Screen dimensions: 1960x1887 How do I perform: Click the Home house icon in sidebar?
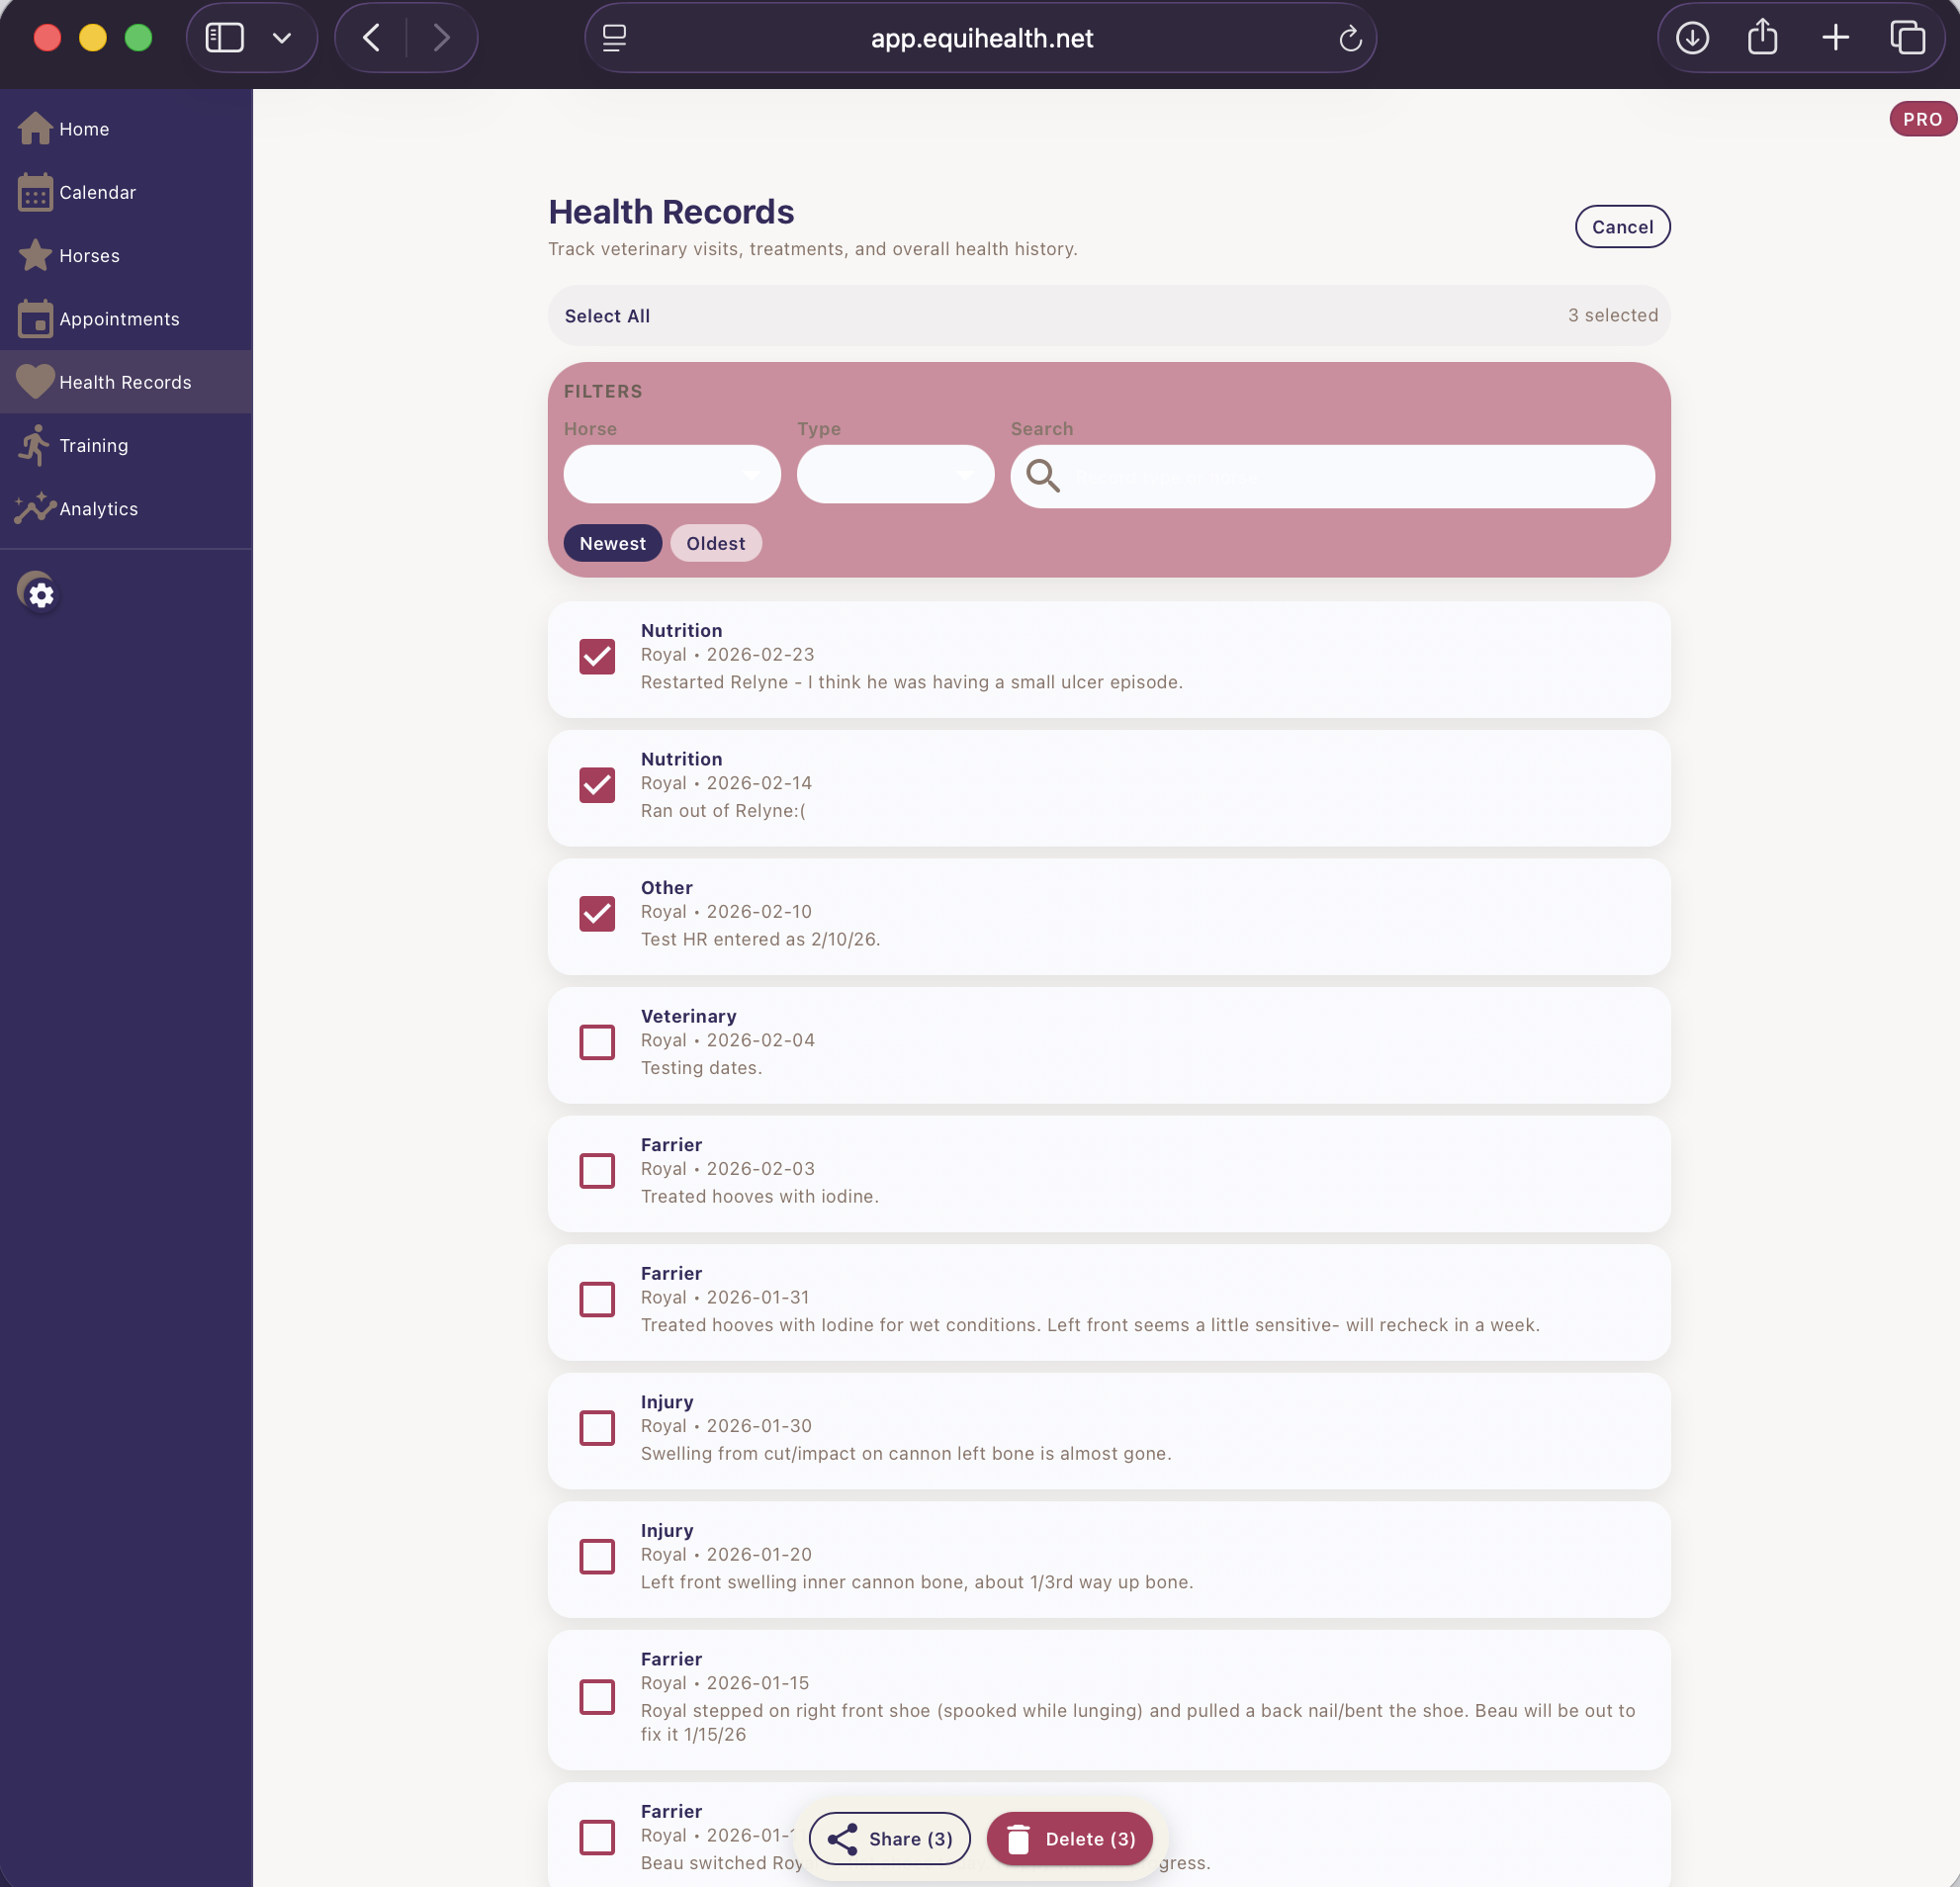pyautogui.click(x=35, y=128)
